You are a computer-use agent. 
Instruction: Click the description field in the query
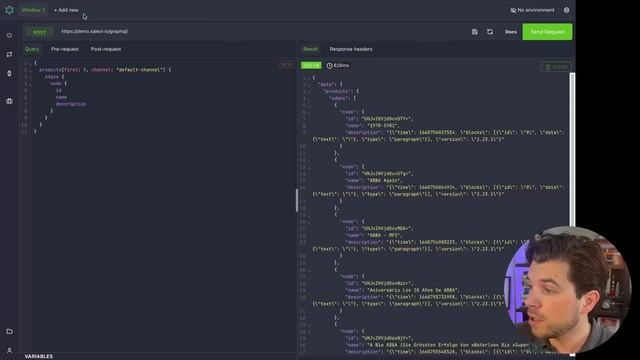coord(71,104)
